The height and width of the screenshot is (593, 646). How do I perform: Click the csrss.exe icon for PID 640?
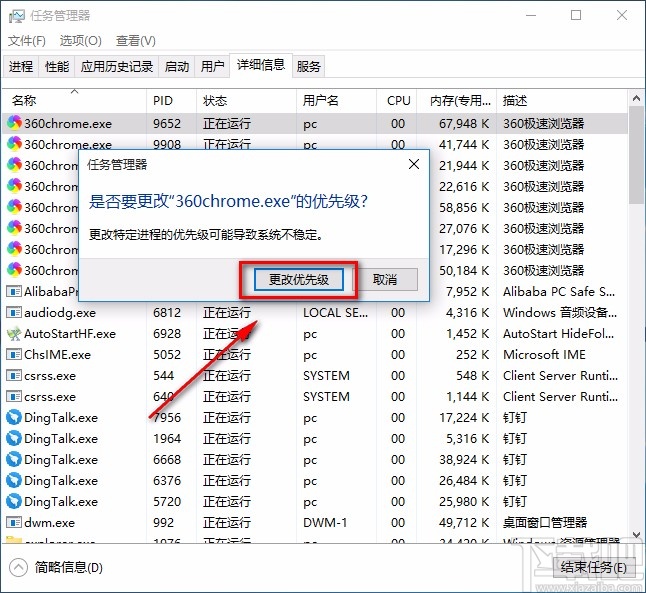pyautogui.click(x=14, y=396)
